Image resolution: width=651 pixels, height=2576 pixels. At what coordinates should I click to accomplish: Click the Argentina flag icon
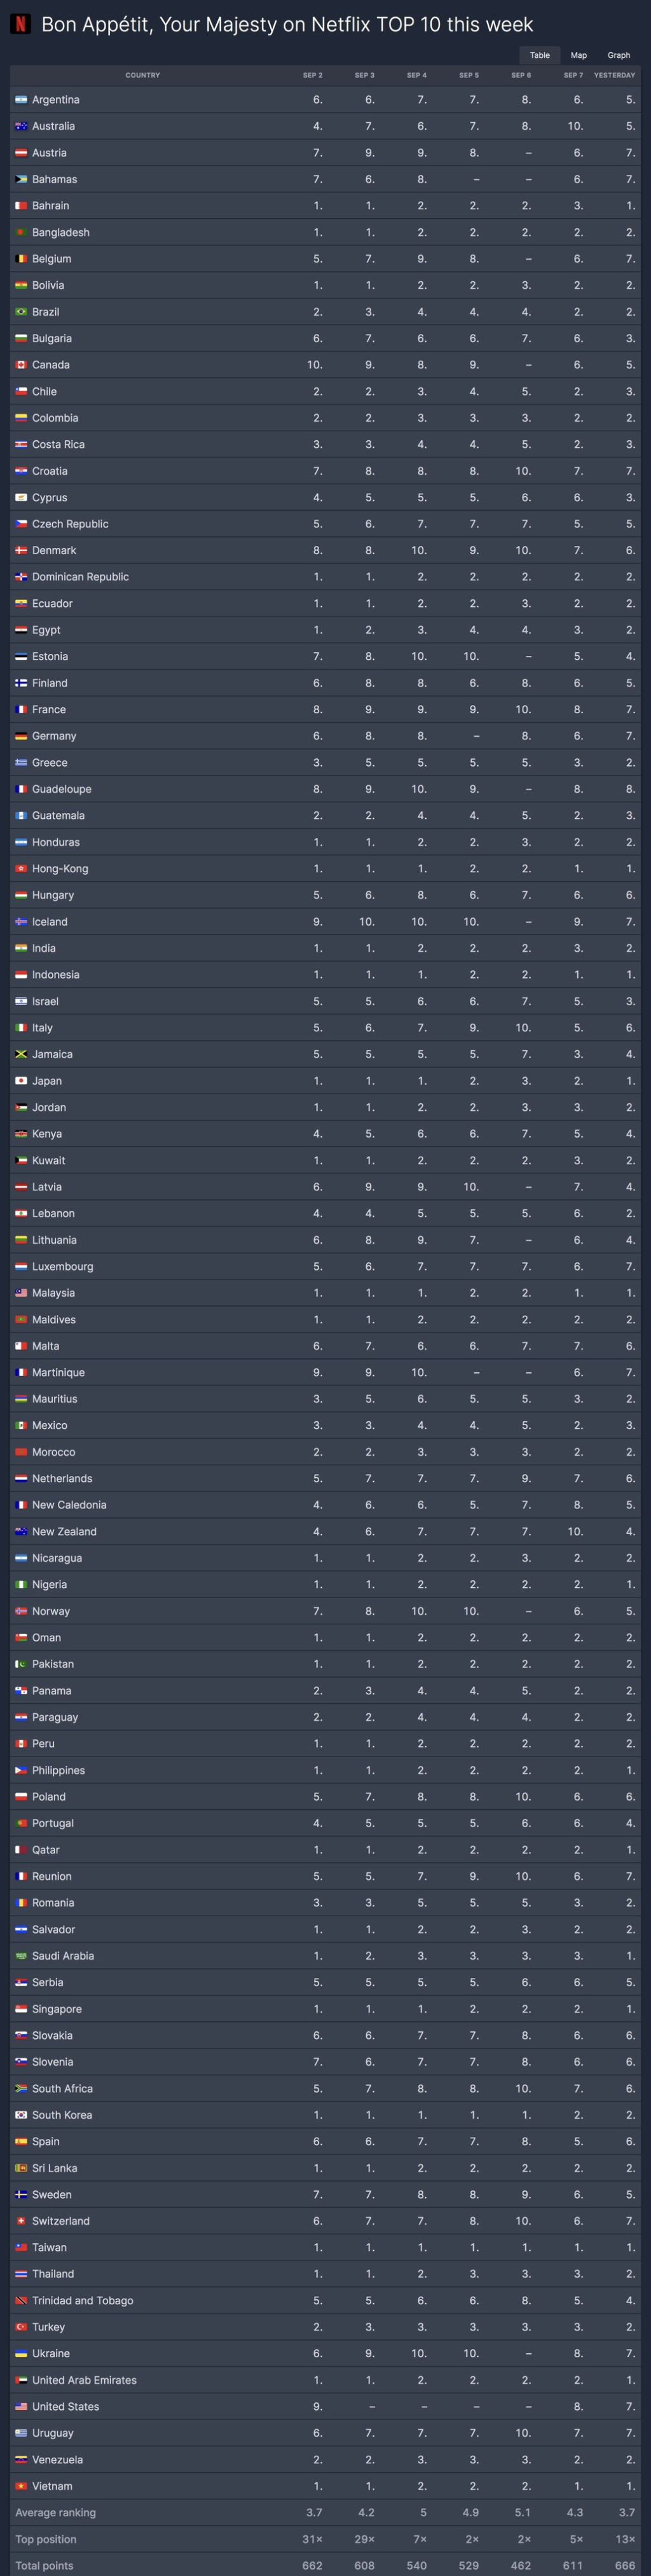pyautogui.click(x=21, y=100)
